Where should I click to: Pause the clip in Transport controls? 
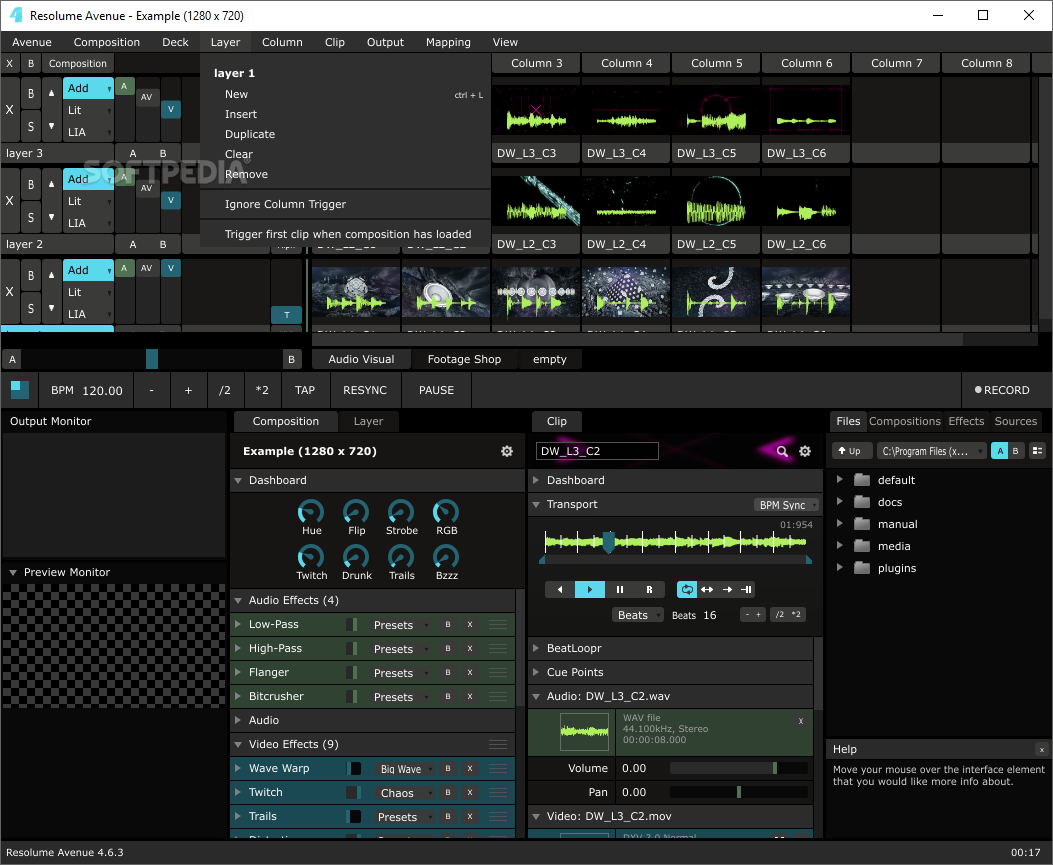[620, 590]
